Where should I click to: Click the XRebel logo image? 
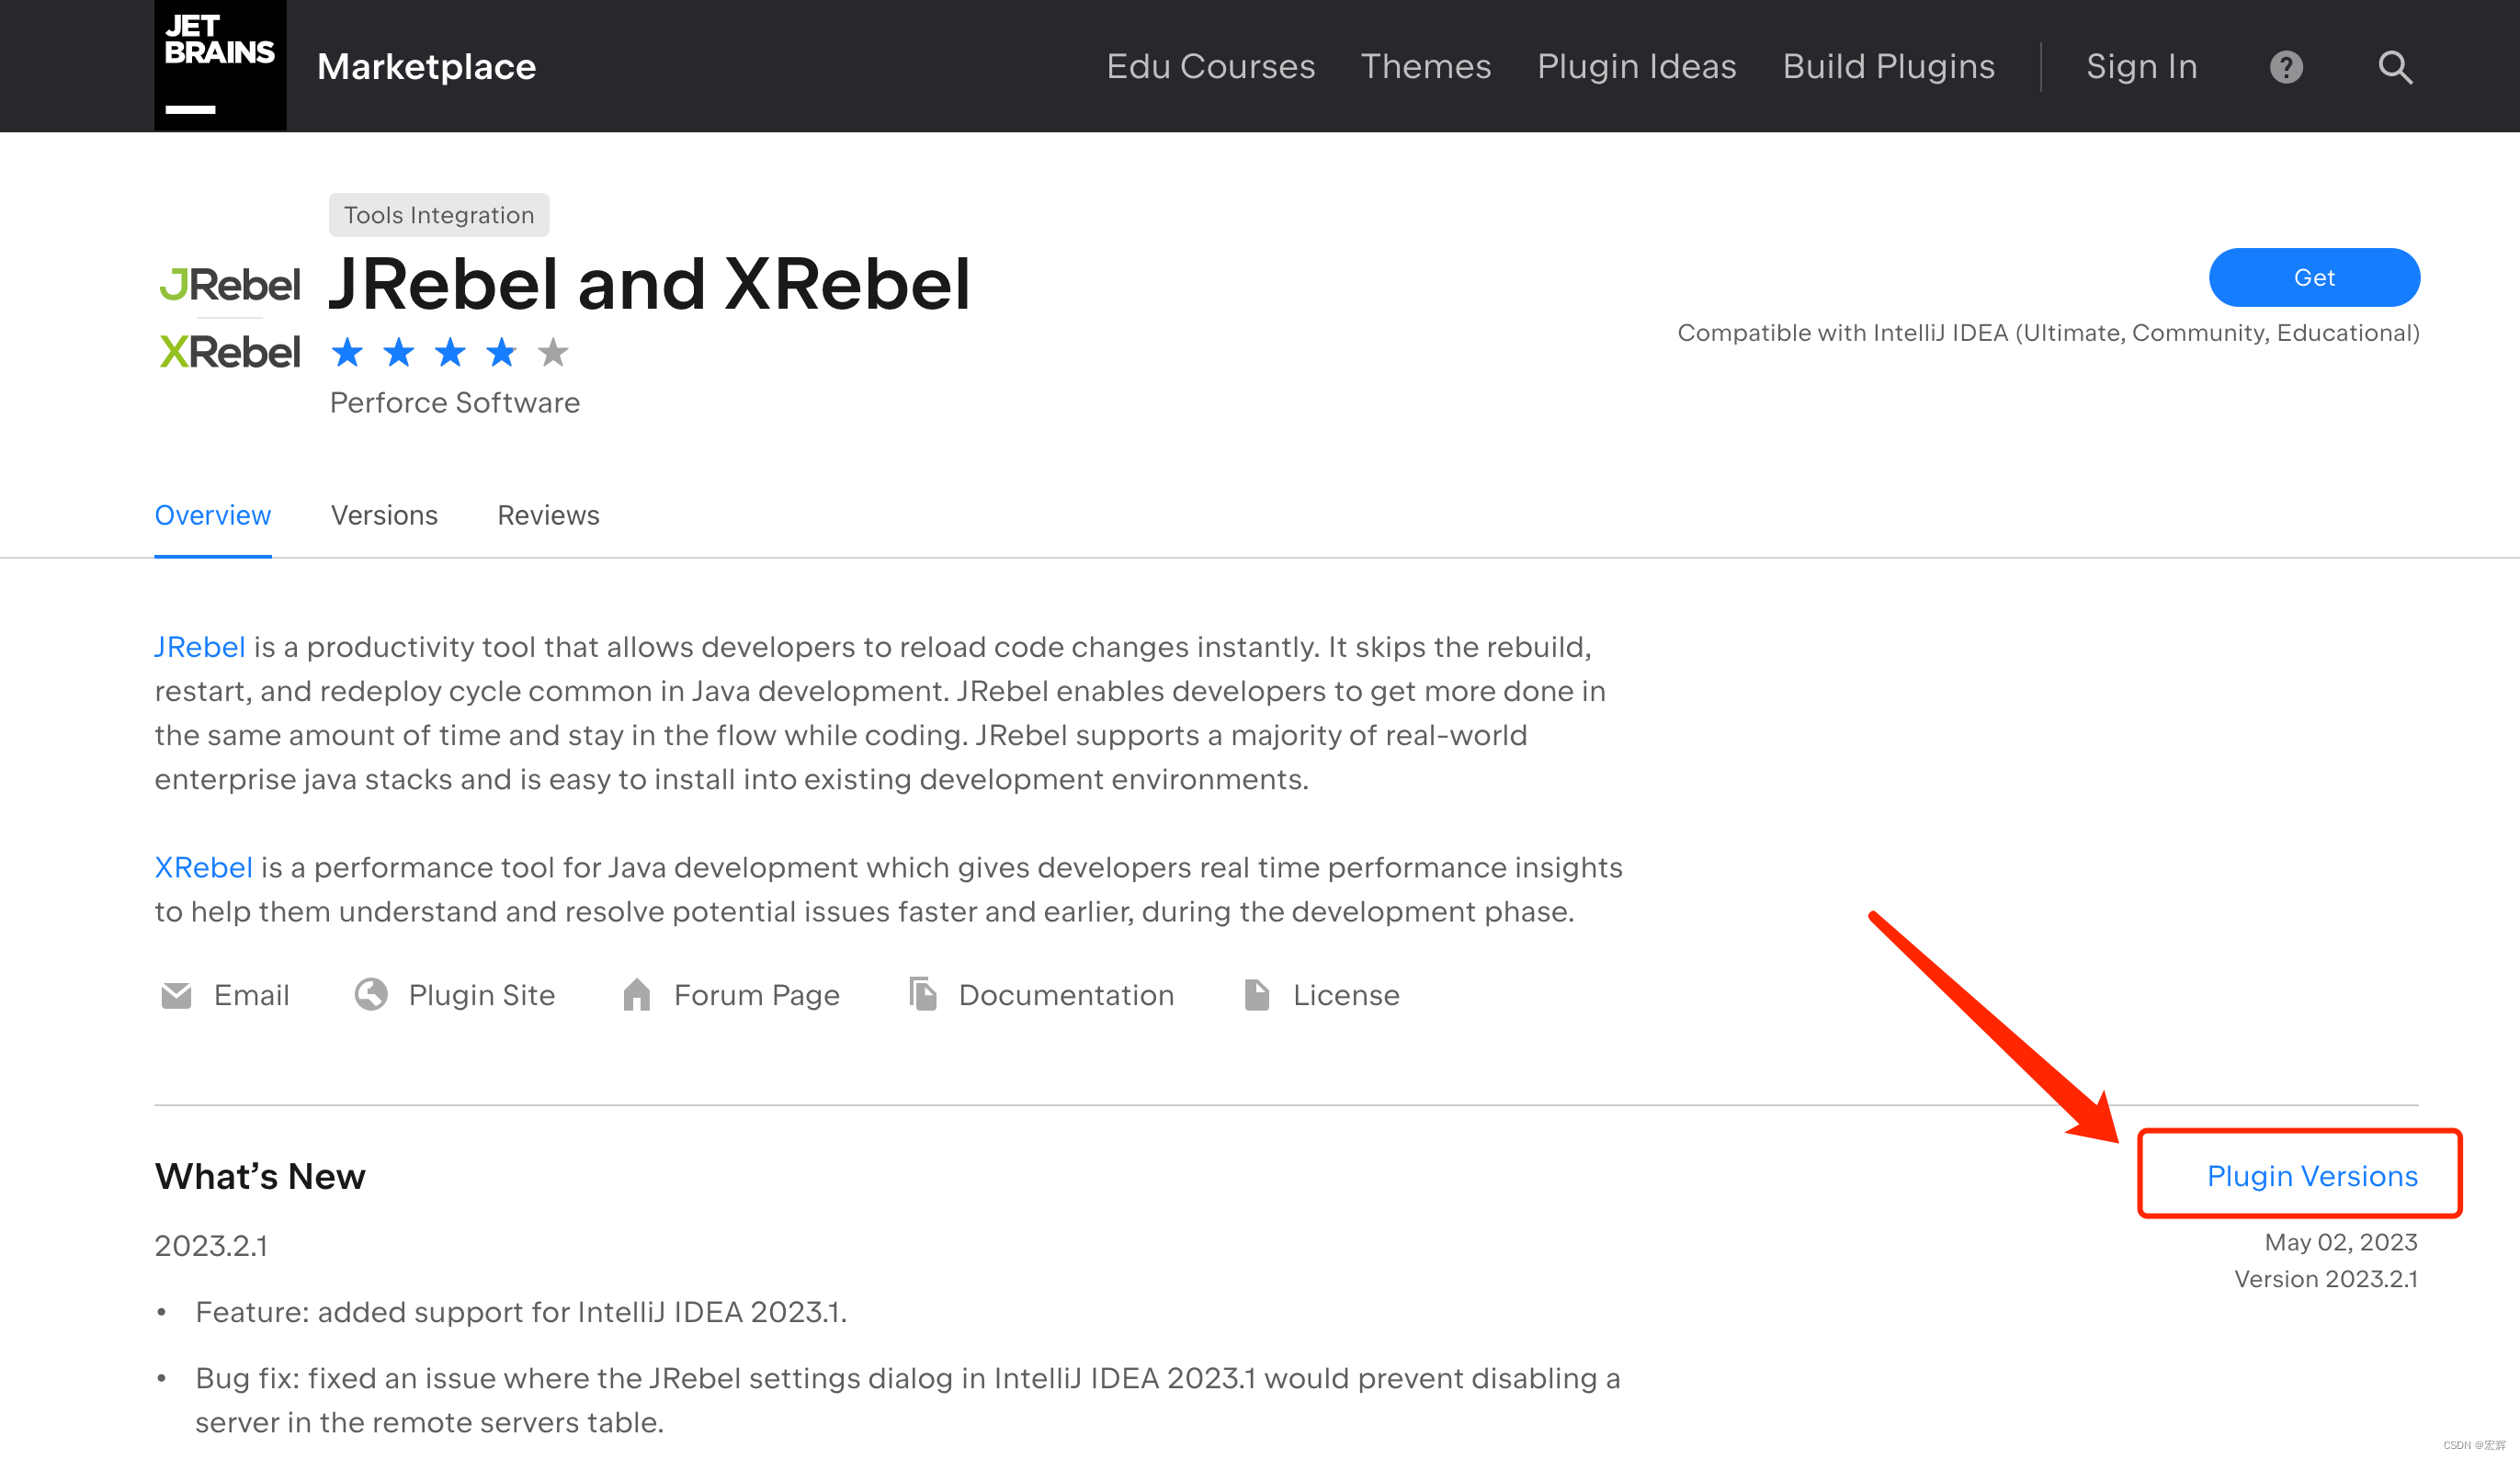229,352
